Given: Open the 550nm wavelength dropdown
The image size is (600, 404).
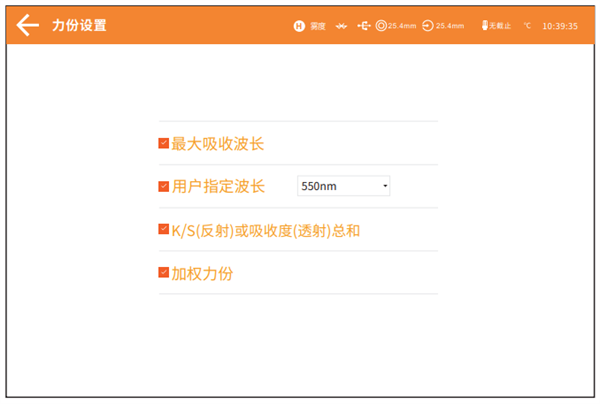Looking at the screenshot, I should pyautogui.click(x=342, y=186).
